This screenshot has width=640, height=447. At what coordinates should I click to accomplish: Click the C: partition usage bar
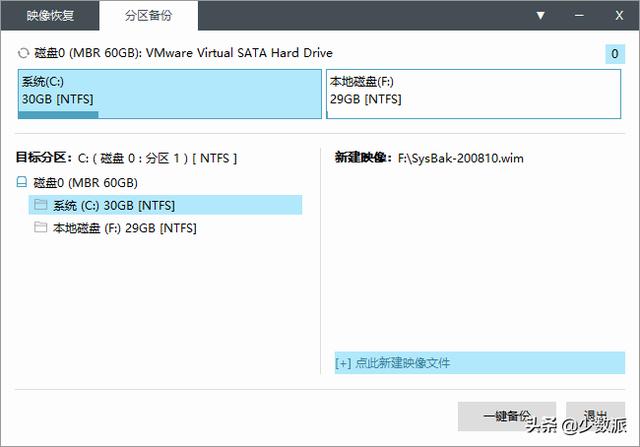point(58,115)
